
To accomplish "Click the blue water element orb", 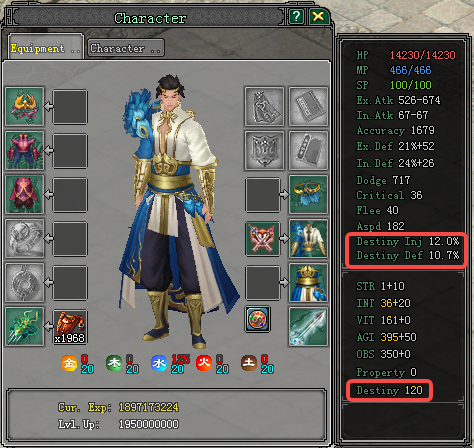I will pyautogui.click(x=159, y=363).
